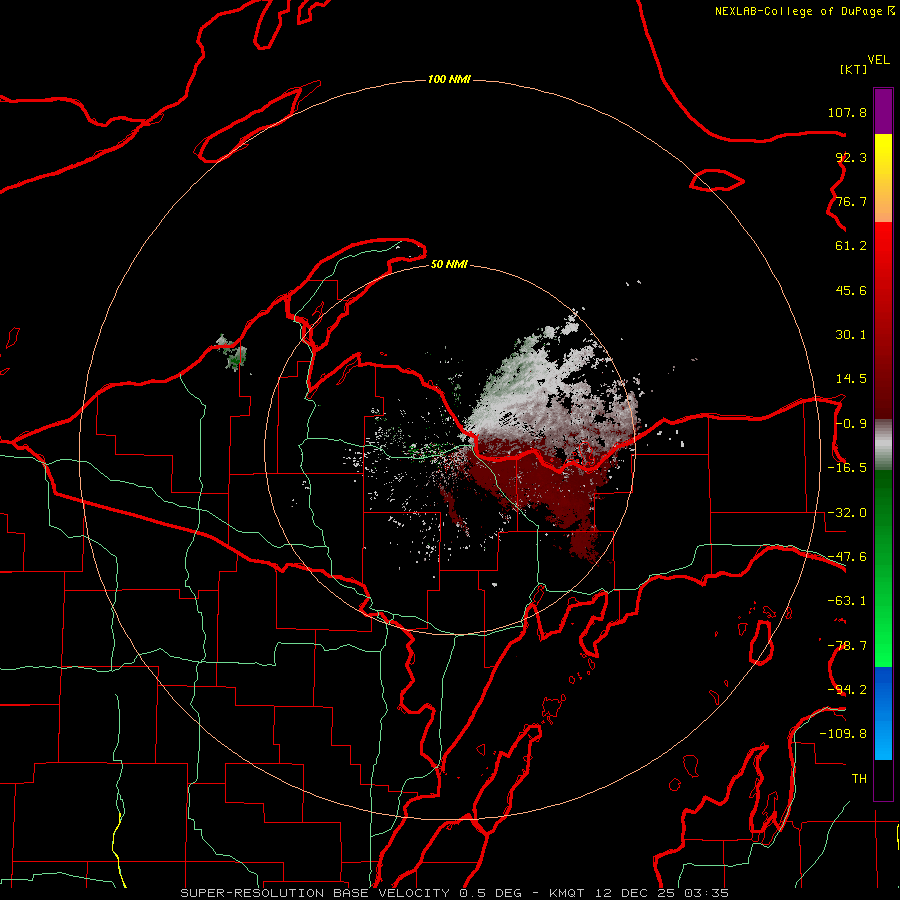Click the -32.0 velocity scale value
The image size is (900, 900).
(847, 513)
